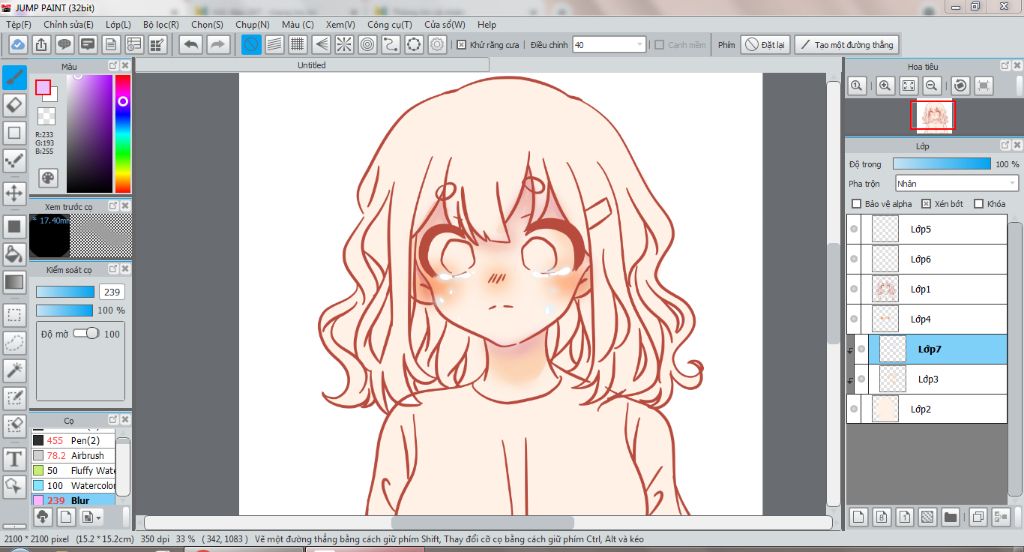1024x552 pixels.
Task: Add a new layer in the Lớp panel
Action: click(858, 517)
